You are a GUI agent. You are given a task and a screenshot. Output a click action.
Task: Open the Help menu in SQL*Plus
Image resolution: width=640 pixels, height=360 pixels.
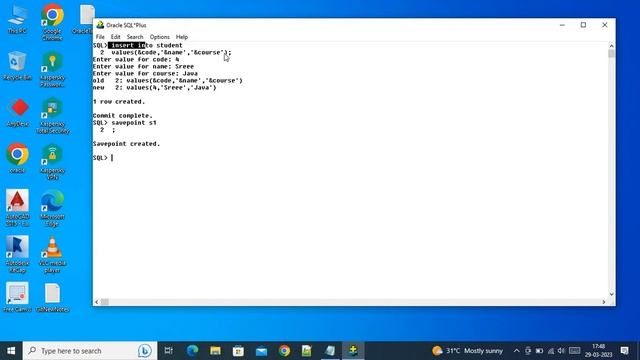182,37
